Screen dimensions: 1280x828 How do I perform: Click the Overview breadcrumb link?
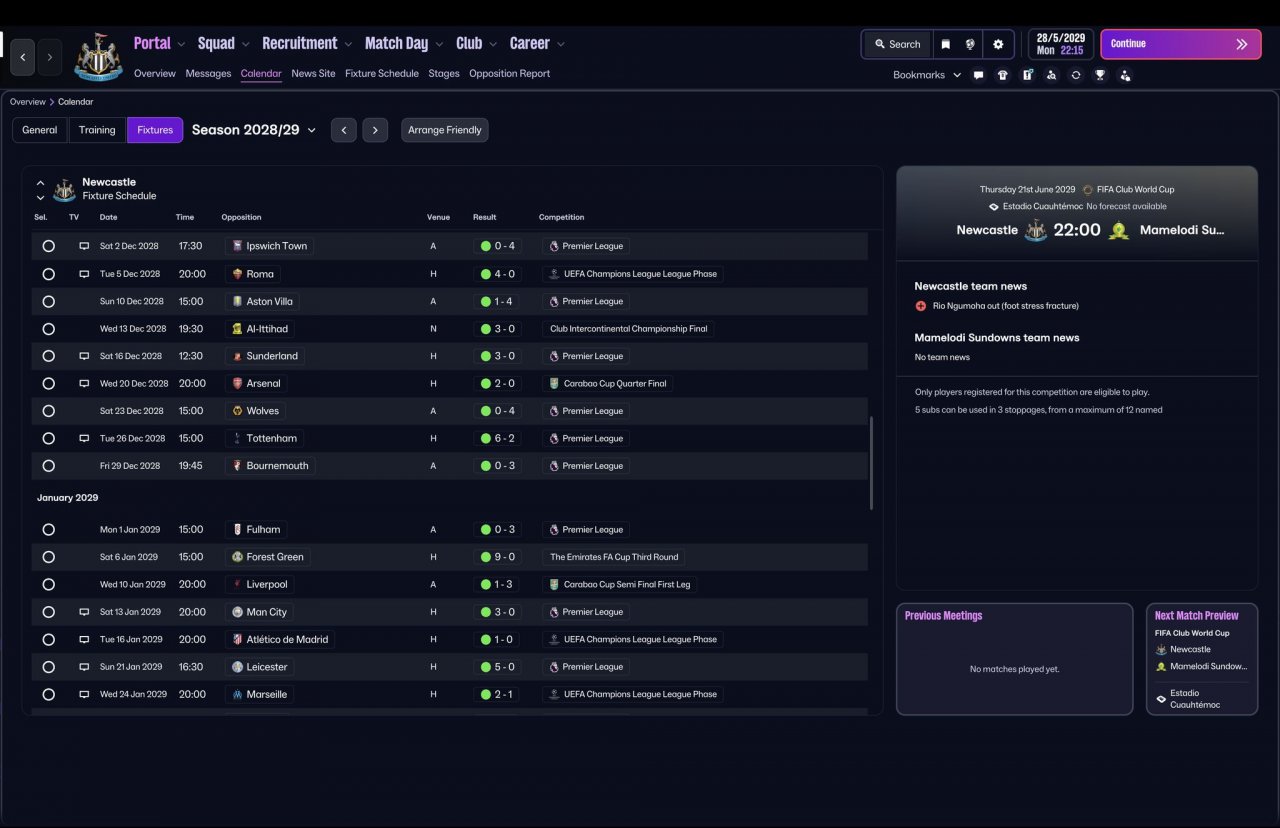(x=28, y=102)
